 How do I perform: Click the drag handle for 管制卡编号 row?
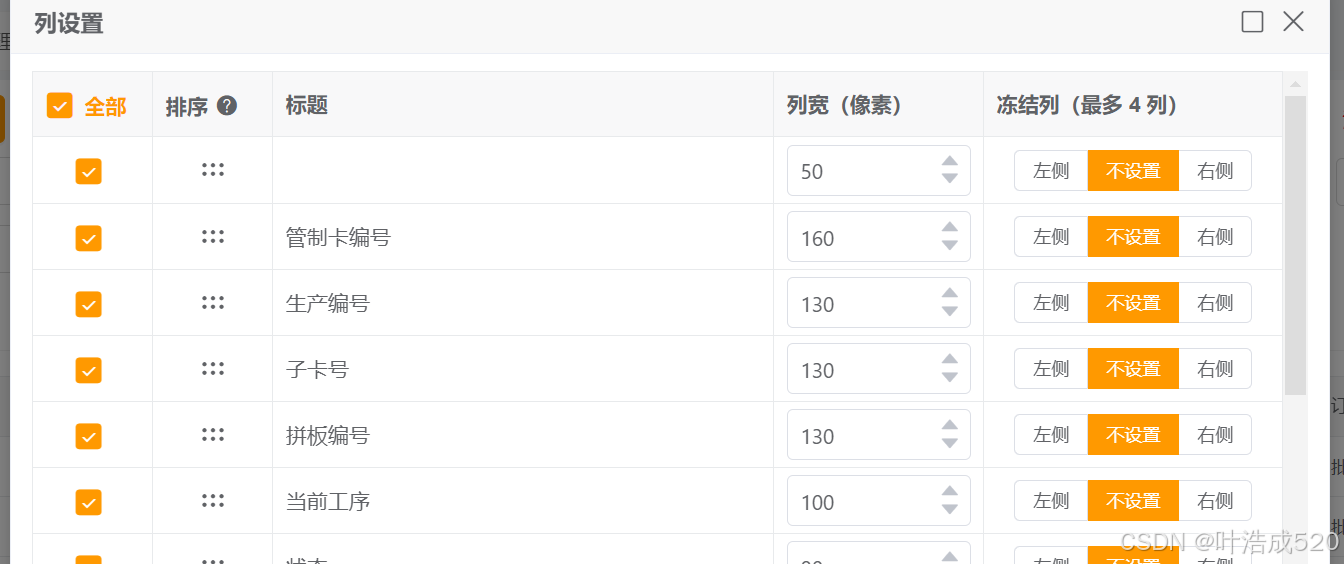tap(212, 237)
